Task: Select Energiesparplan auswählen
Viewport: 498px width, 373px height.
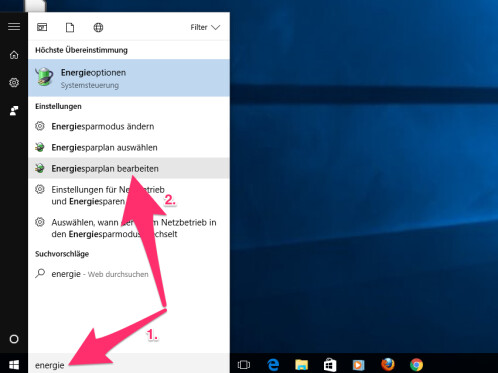Action: point(129,147)
